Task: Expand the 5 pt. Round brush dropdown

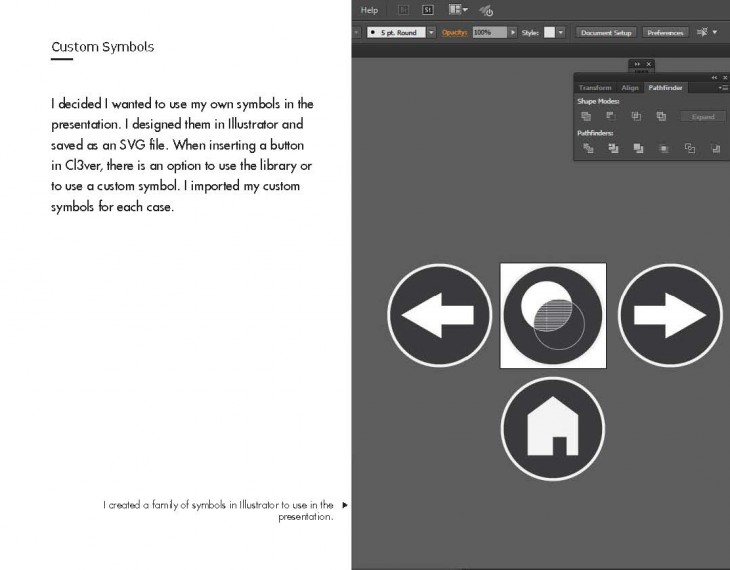Action: pos(432,33)
